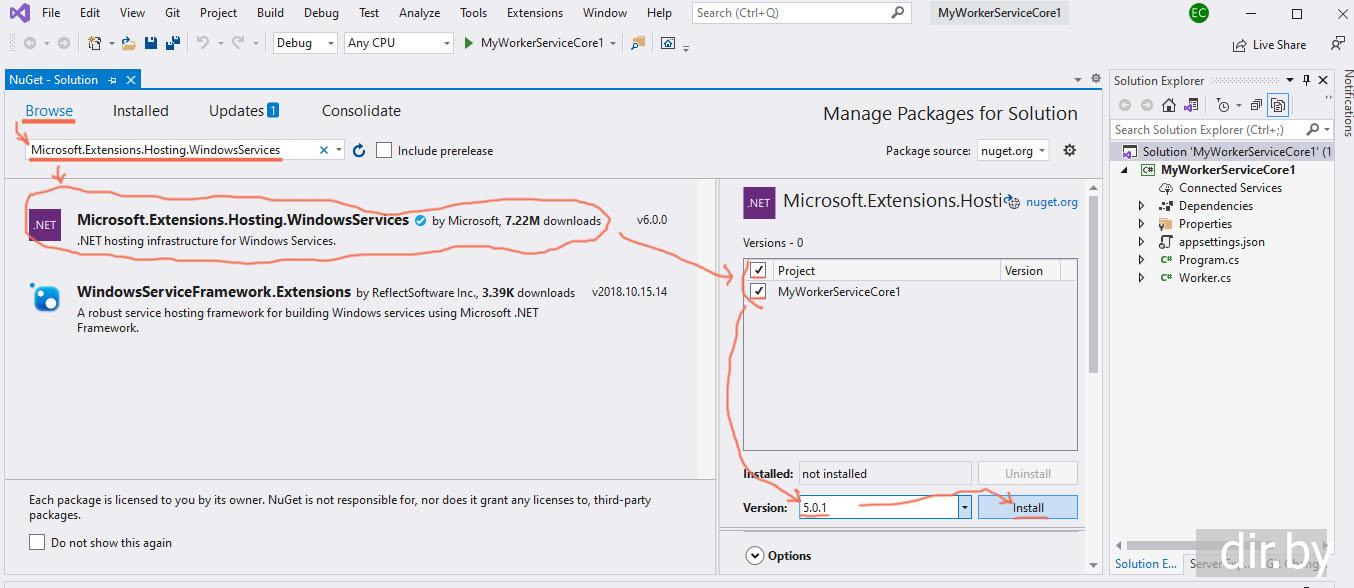
Task: Switch to the Installed tab
Action: 140,111
